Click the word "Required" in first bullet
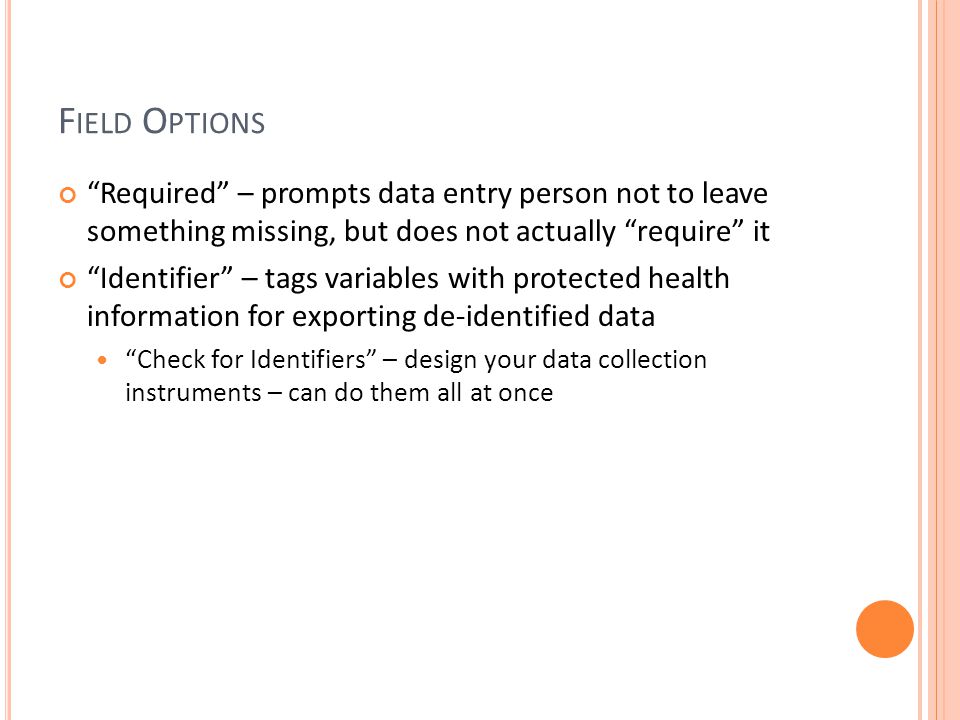Image resolution: width=960 pixels, height=720 pixels. click(x=158, y=194)
